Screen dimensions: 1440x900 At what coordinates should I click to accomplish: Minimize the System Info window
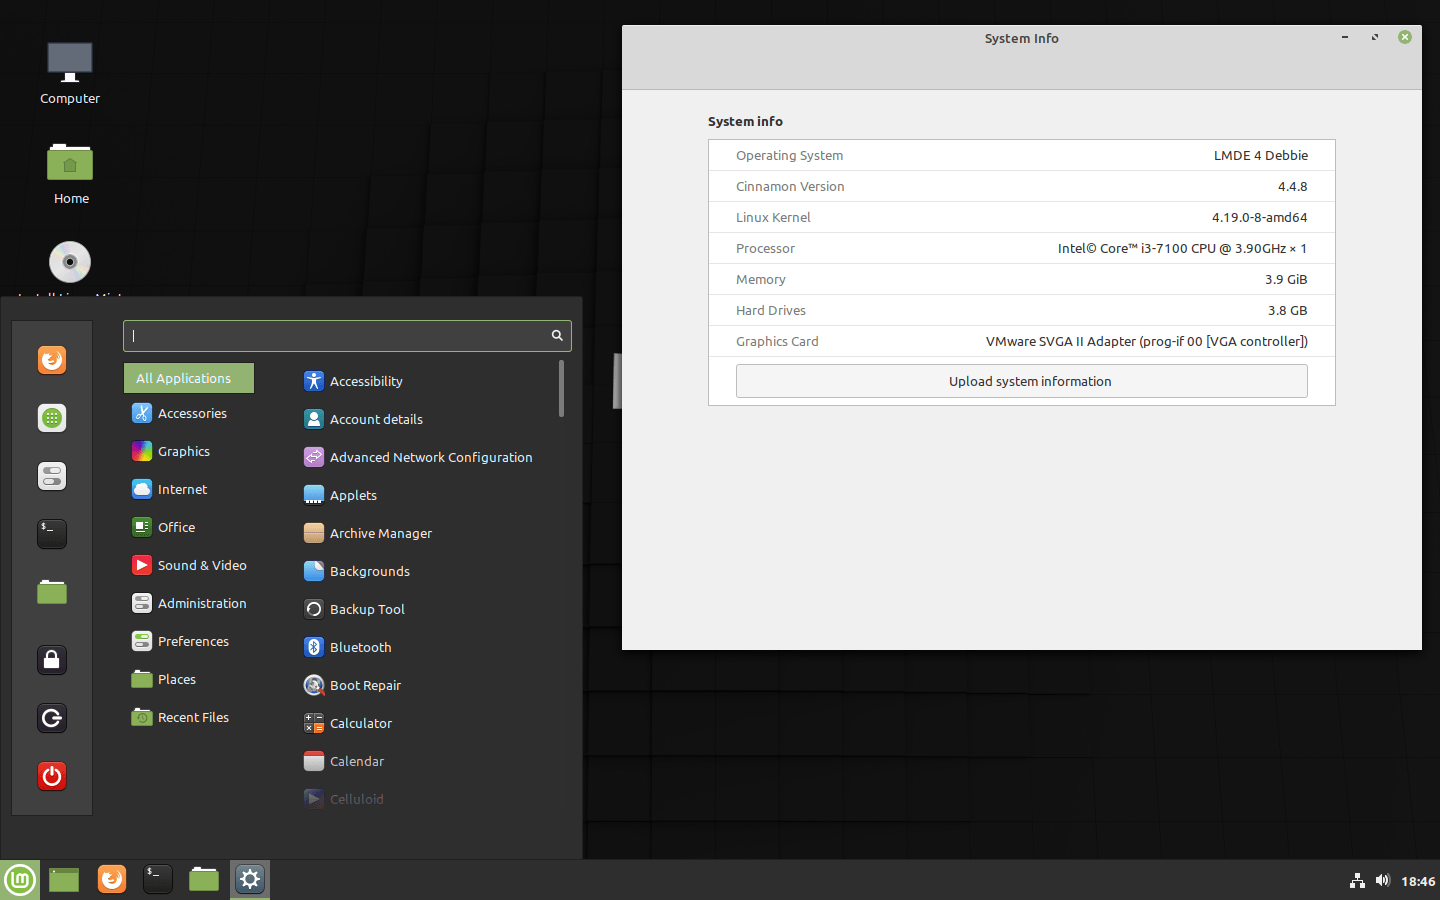tap(1345, 37)
